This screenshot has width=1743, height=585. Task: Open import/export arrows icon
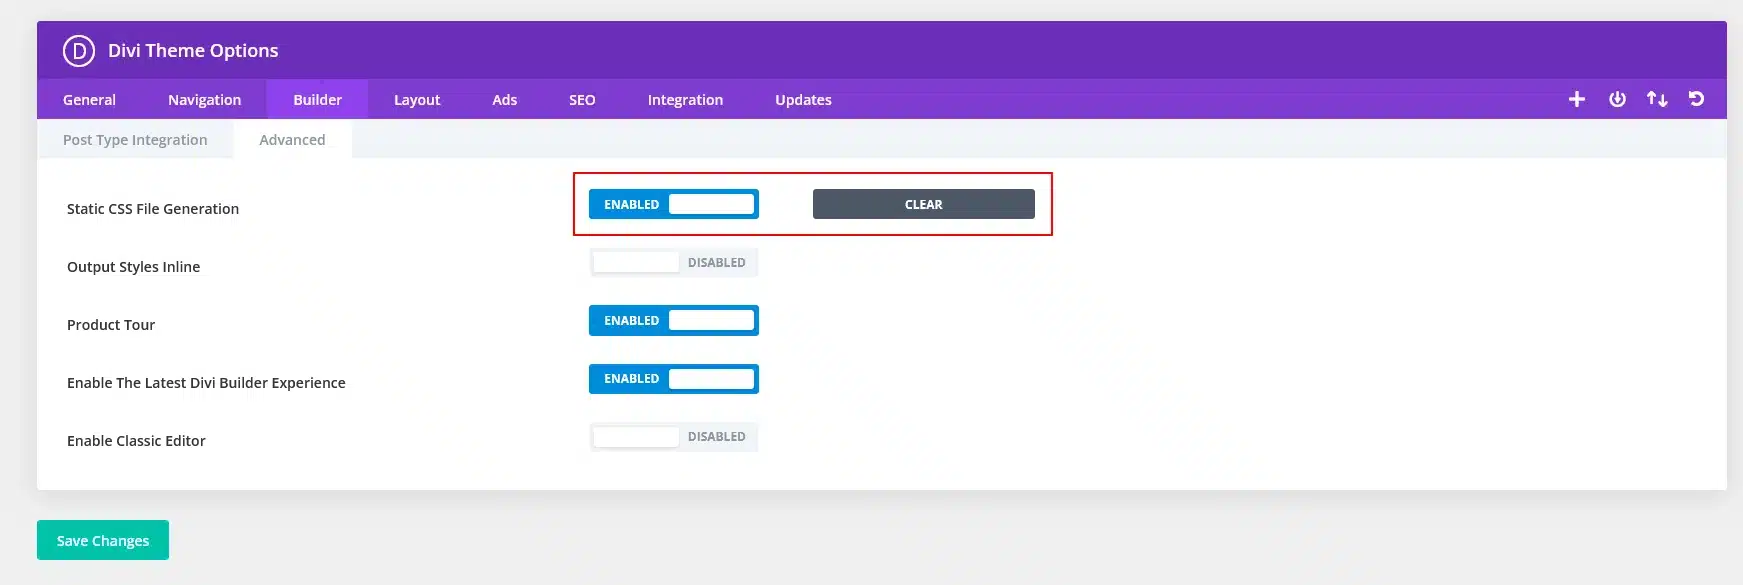[x=1657, y=99]
